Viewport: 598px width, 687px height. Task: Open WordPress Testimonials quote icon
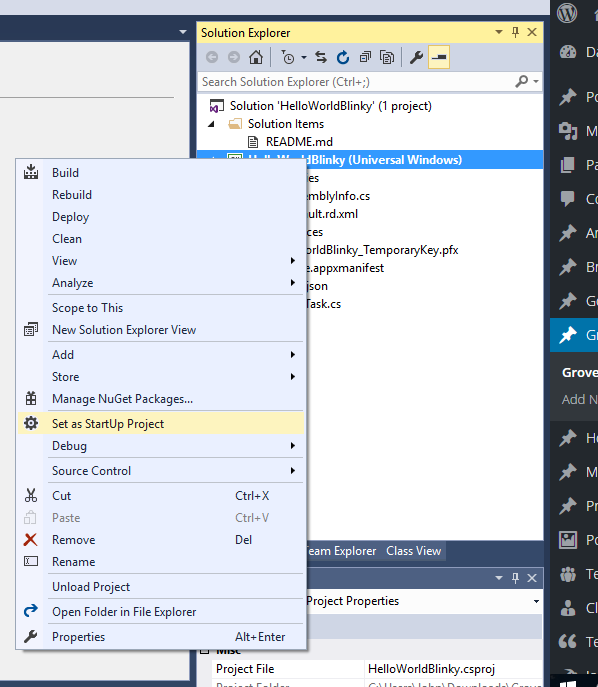[568, 641]
